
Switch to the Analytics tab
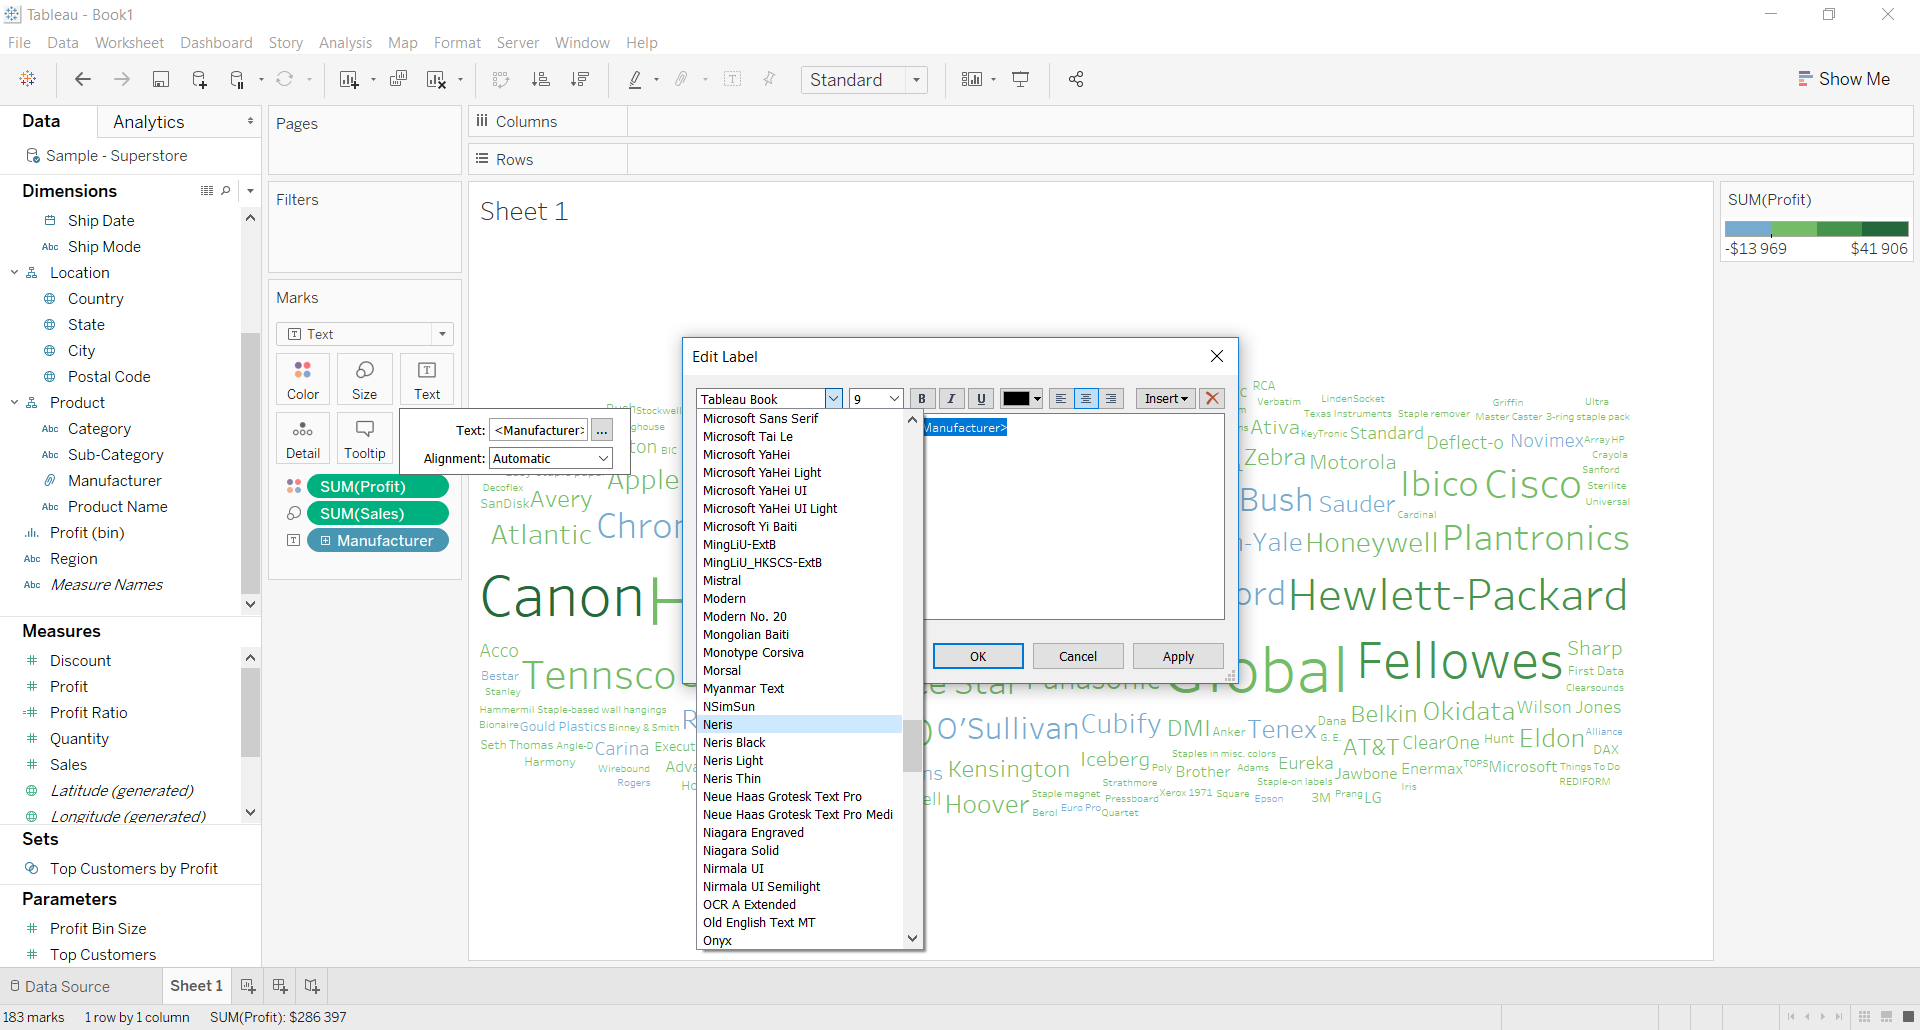[x=149, y=122]
